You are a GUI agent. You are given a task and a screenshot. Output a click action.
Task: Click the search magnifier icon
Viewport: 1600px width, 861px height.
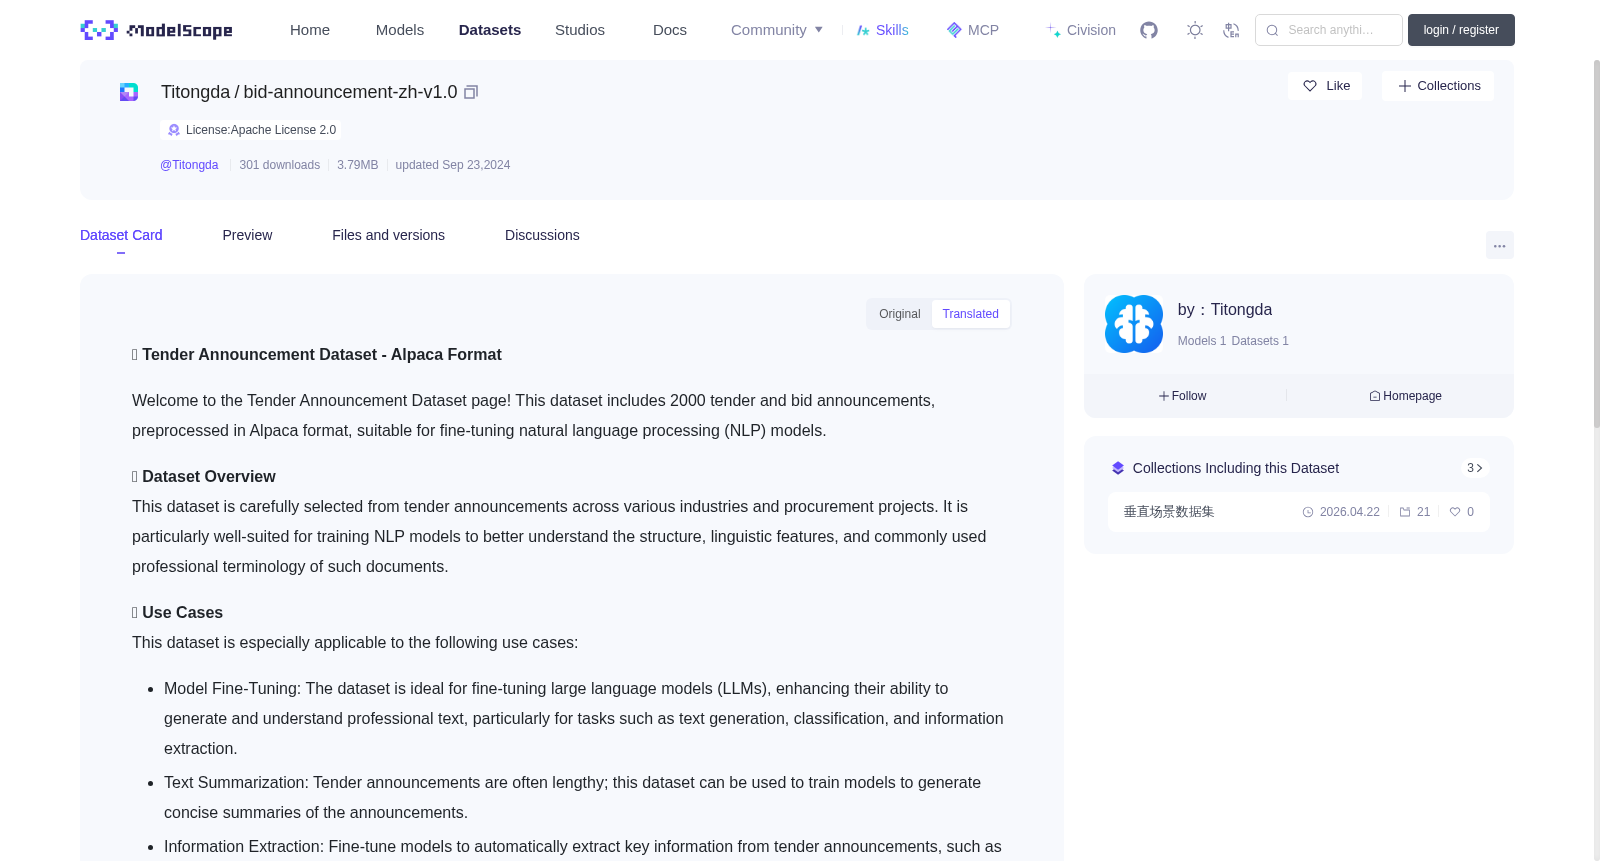(1272, 30)
